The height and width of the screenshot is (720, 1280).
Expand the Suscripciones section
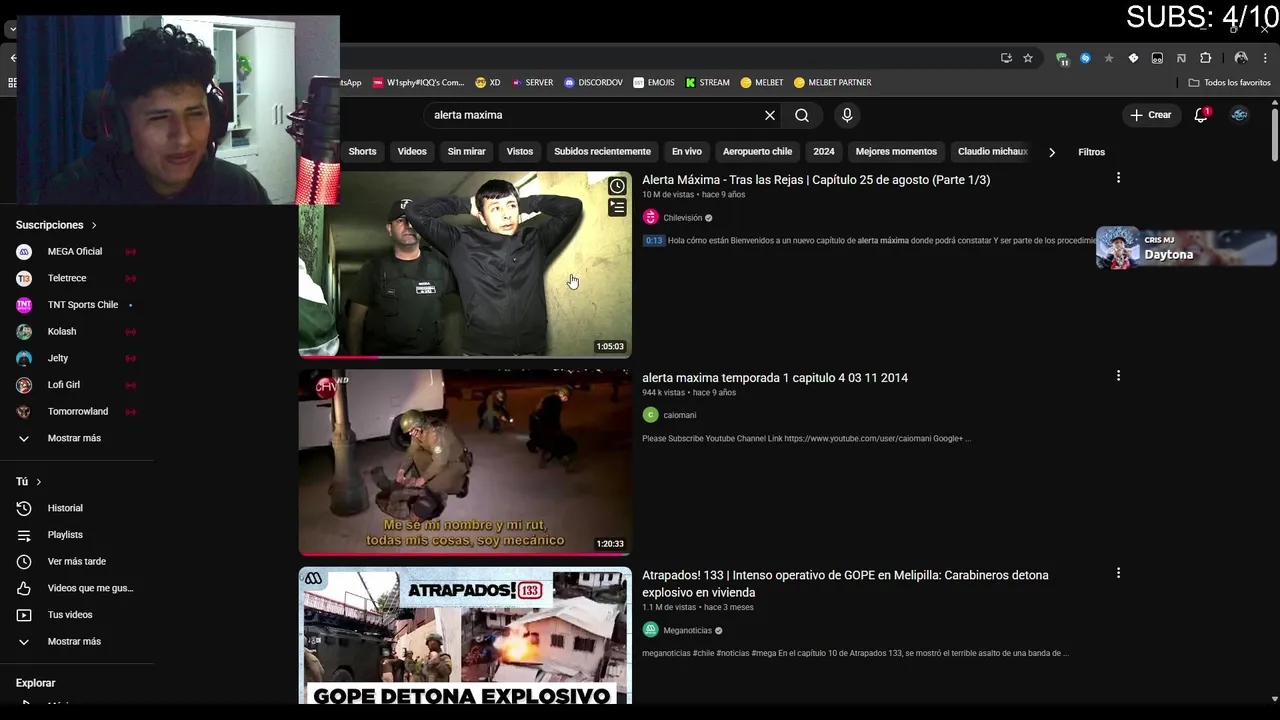click(x=56, y=225)
